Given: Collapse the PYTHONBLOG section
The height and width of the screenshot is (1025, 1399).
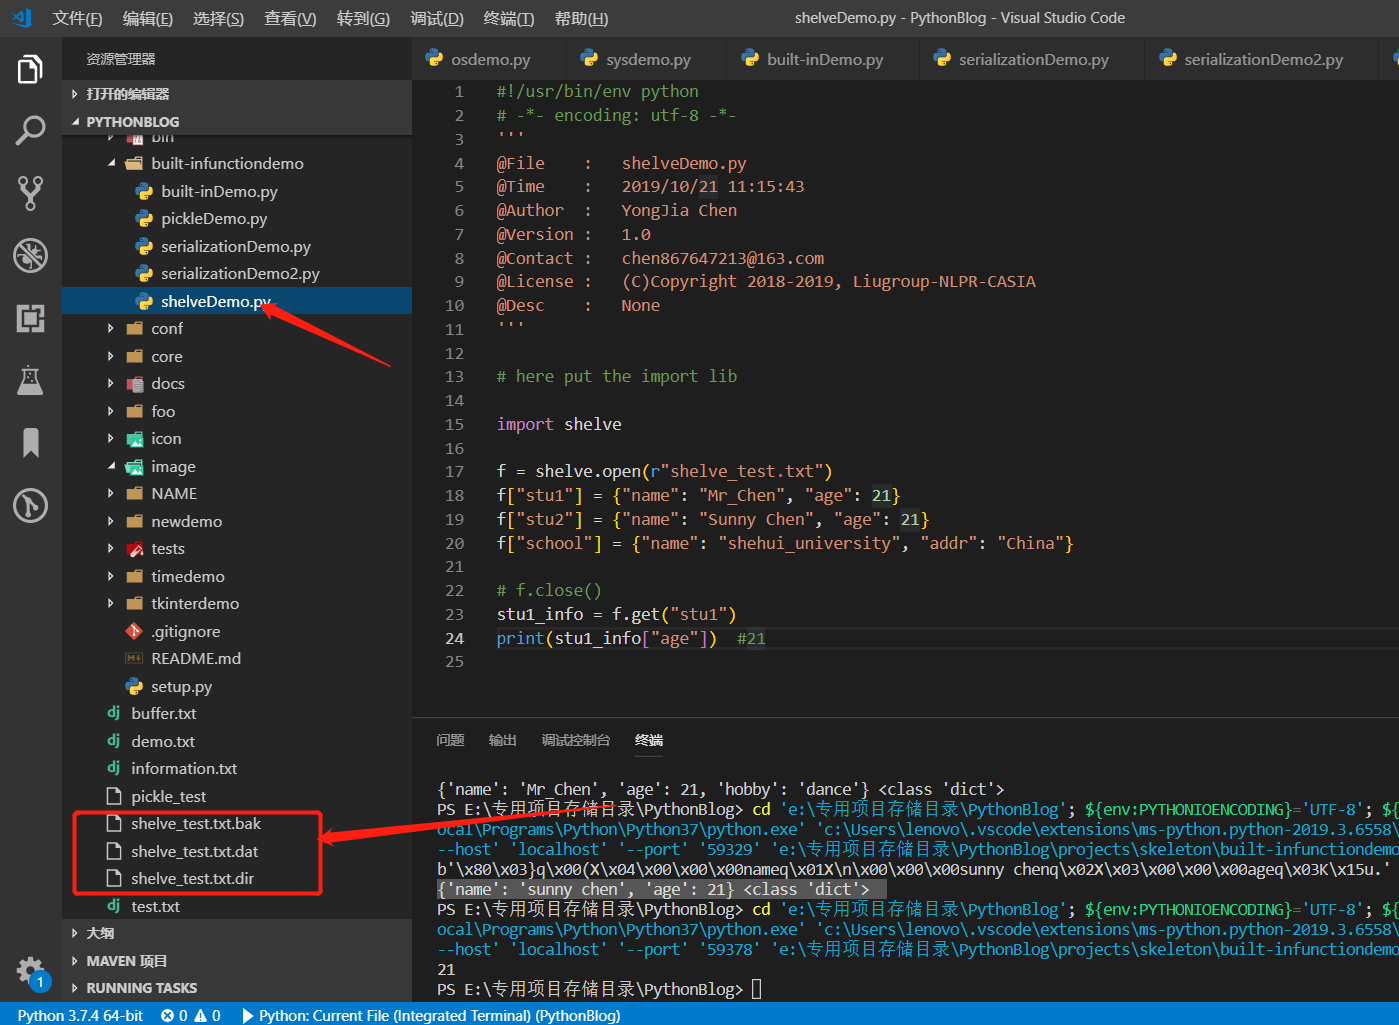Looking at the screenshot, I should pos(237,122).
